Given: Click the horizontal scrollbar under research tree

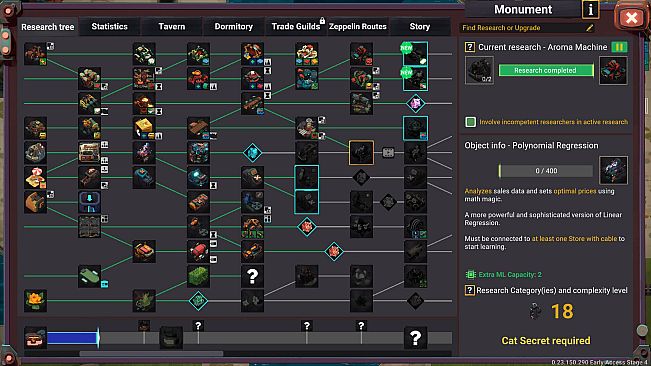Looking at the screenshot, I should coord(151,354).
